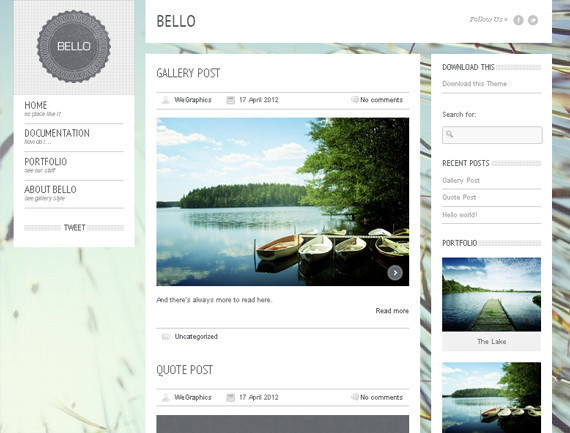Image resolution: width=570 pixels, height=433 pixels.
Task: Open the Home menu item
Action: (x=36, y=105)
